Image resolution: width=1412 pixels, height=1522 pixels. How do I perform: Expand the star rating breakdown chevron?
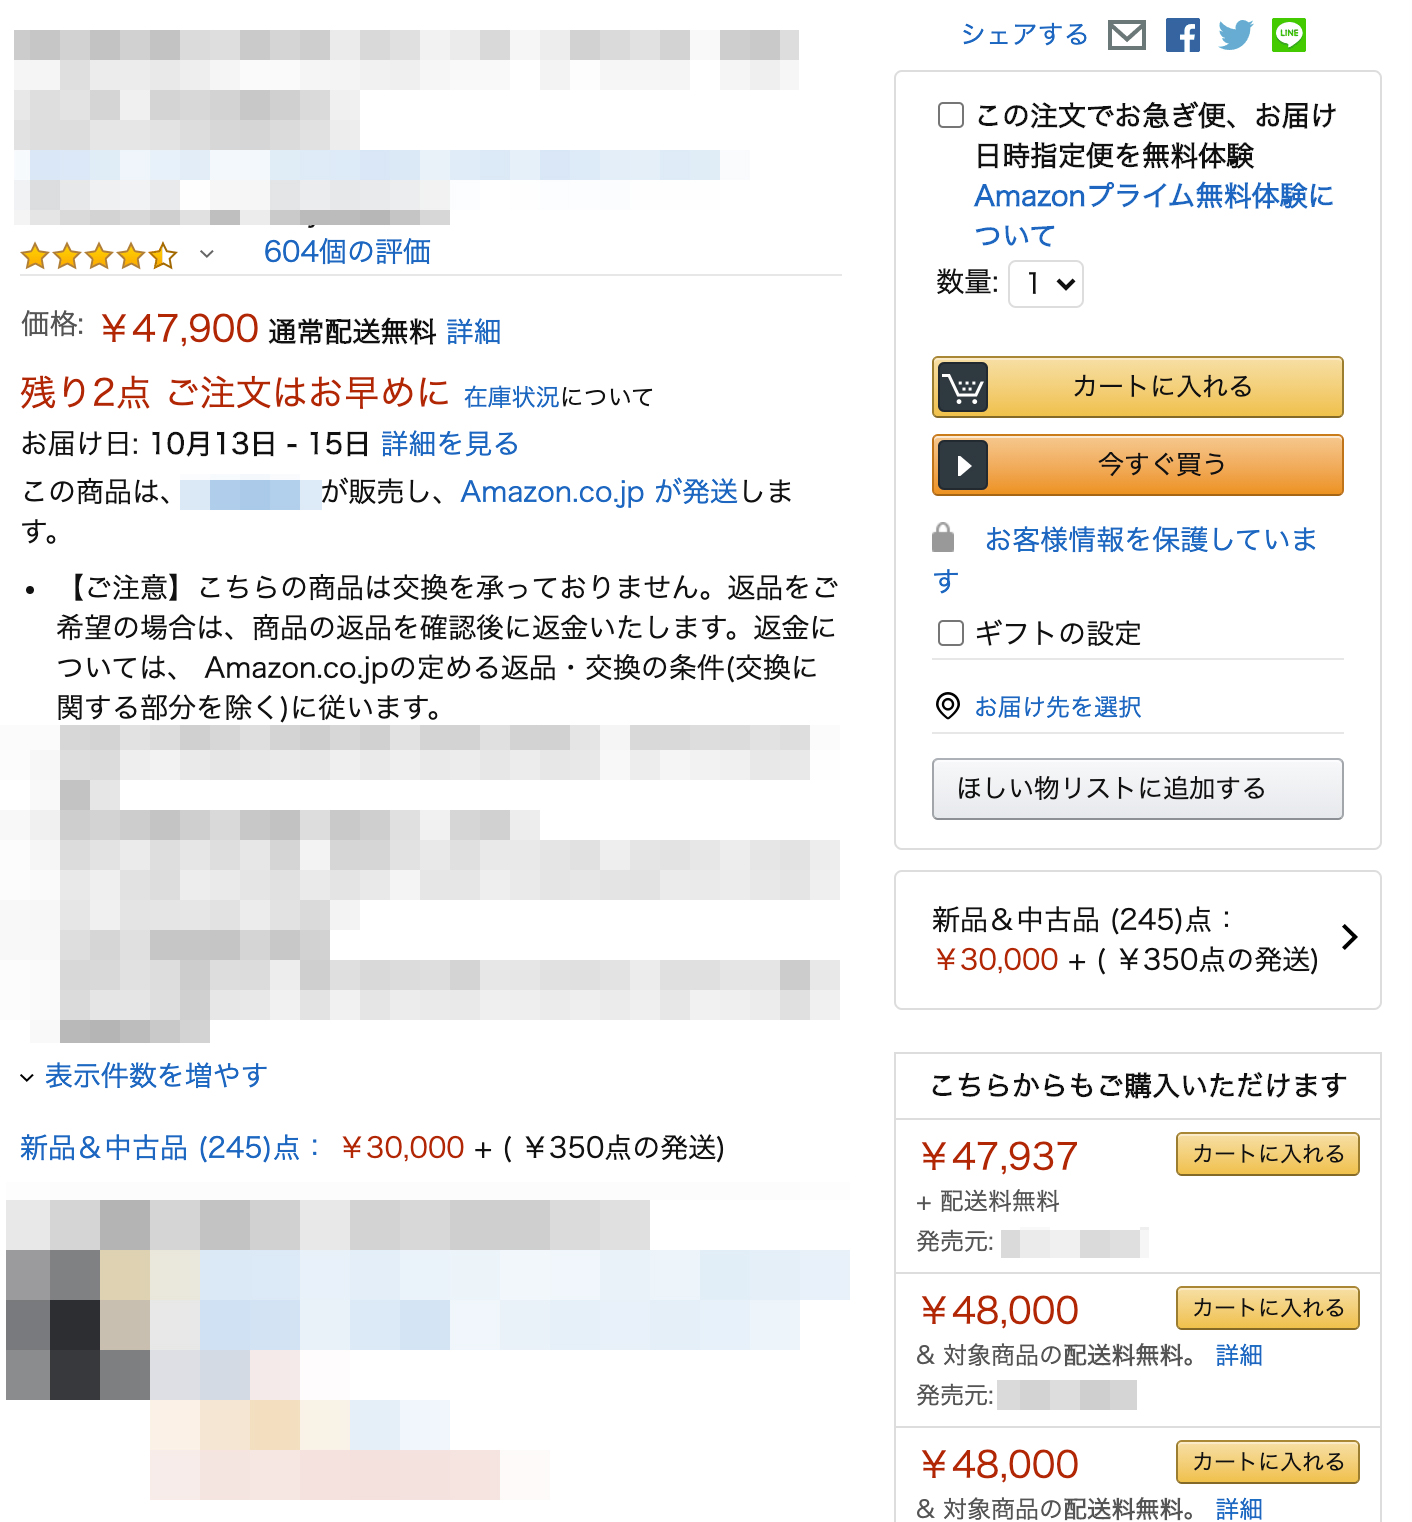coord(207,254)
